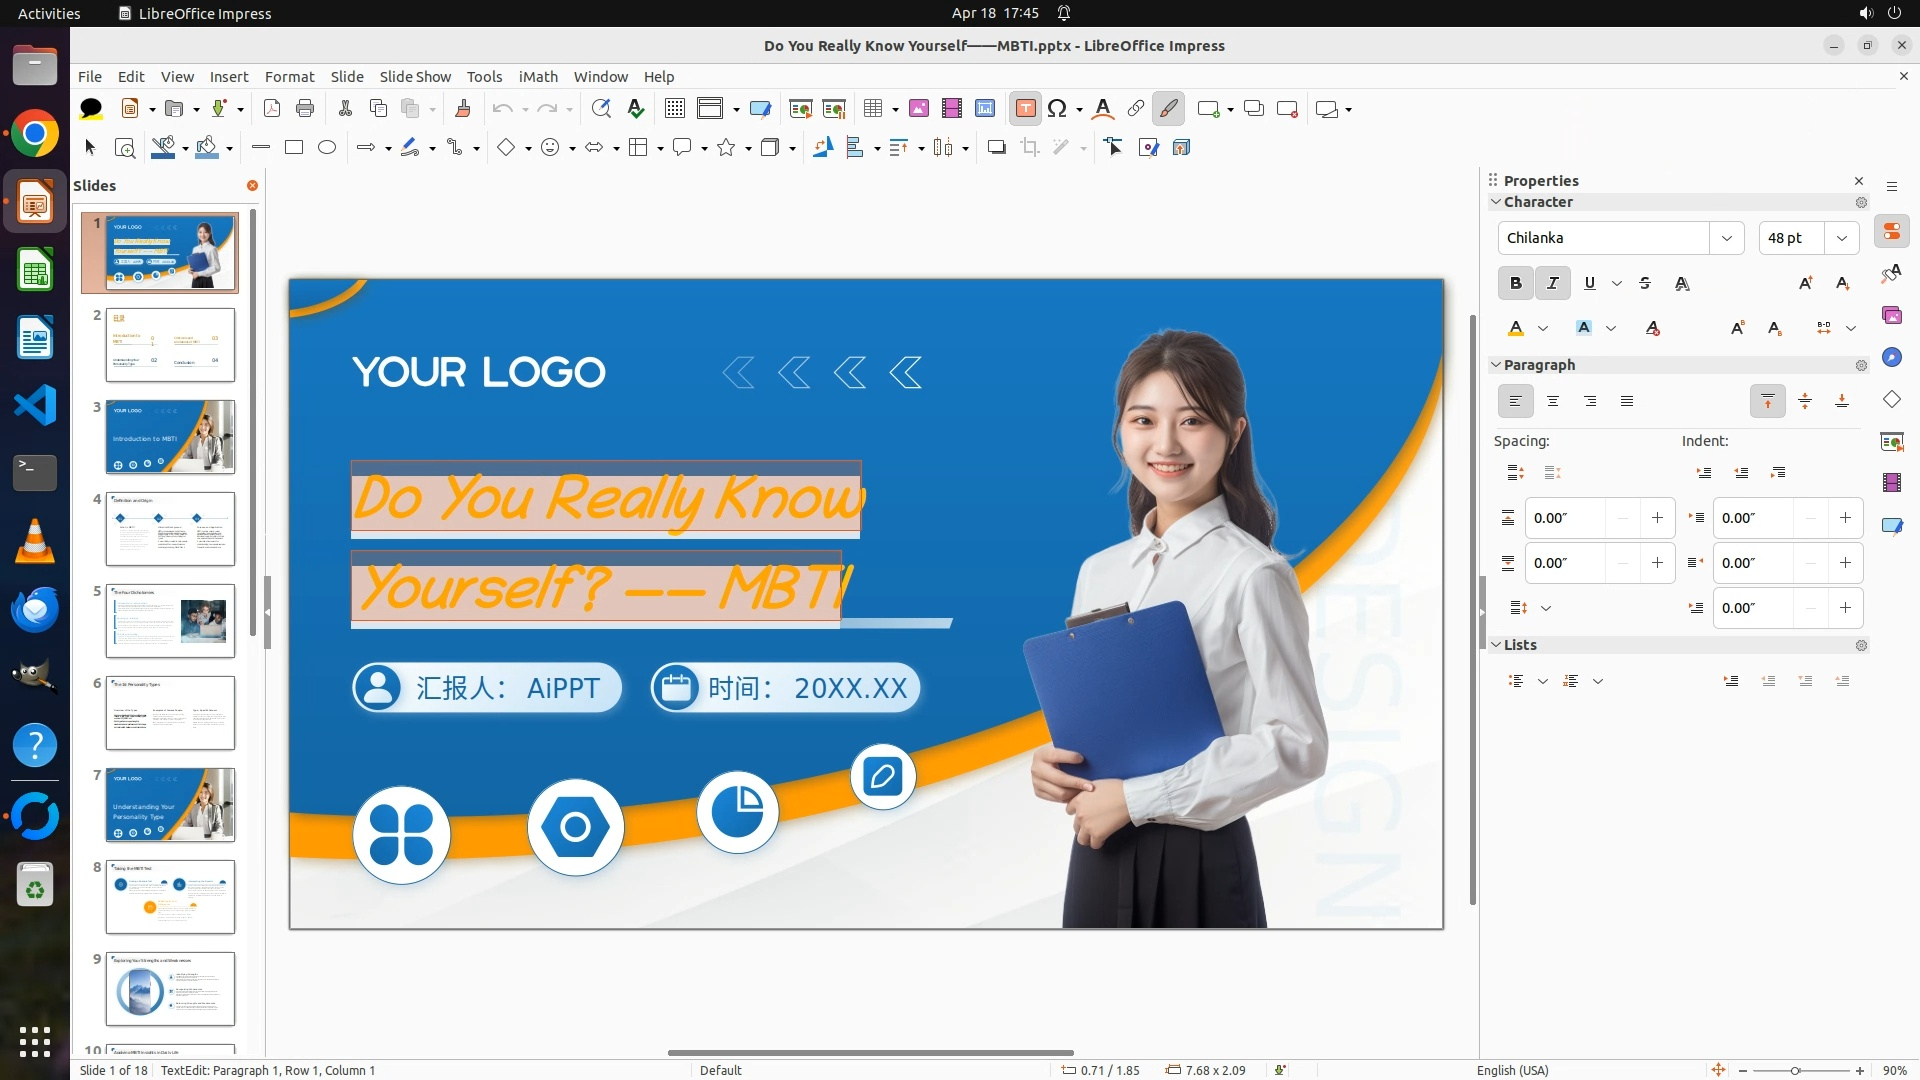Open the Slide Show menu
Image resolution: width=1920 pixels, height=1080 pixels.
[415, 77]
